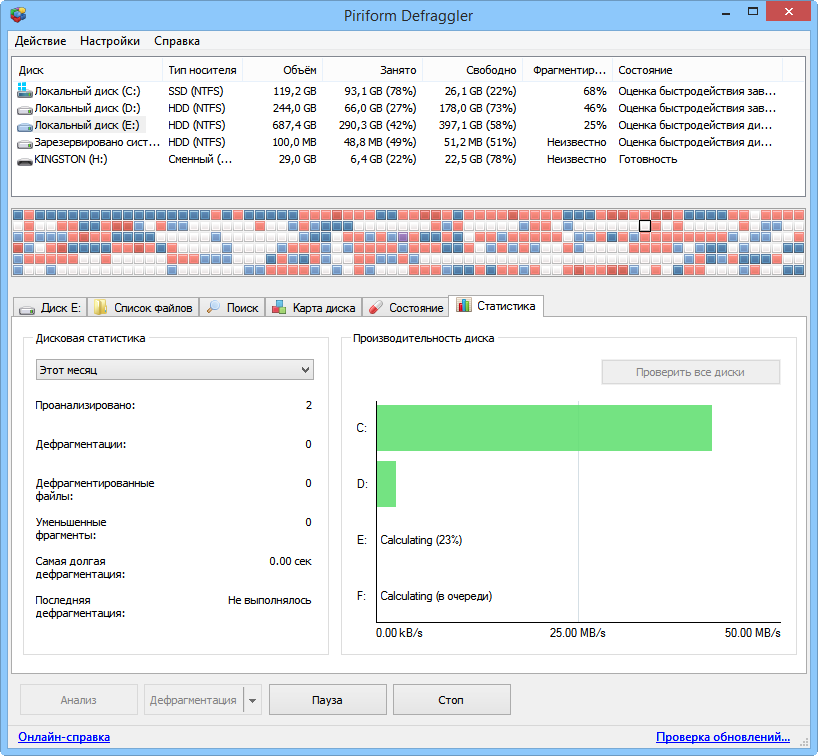Click the green performance bar for drive C:
818x756 pixels.
(x=544, y=428)
